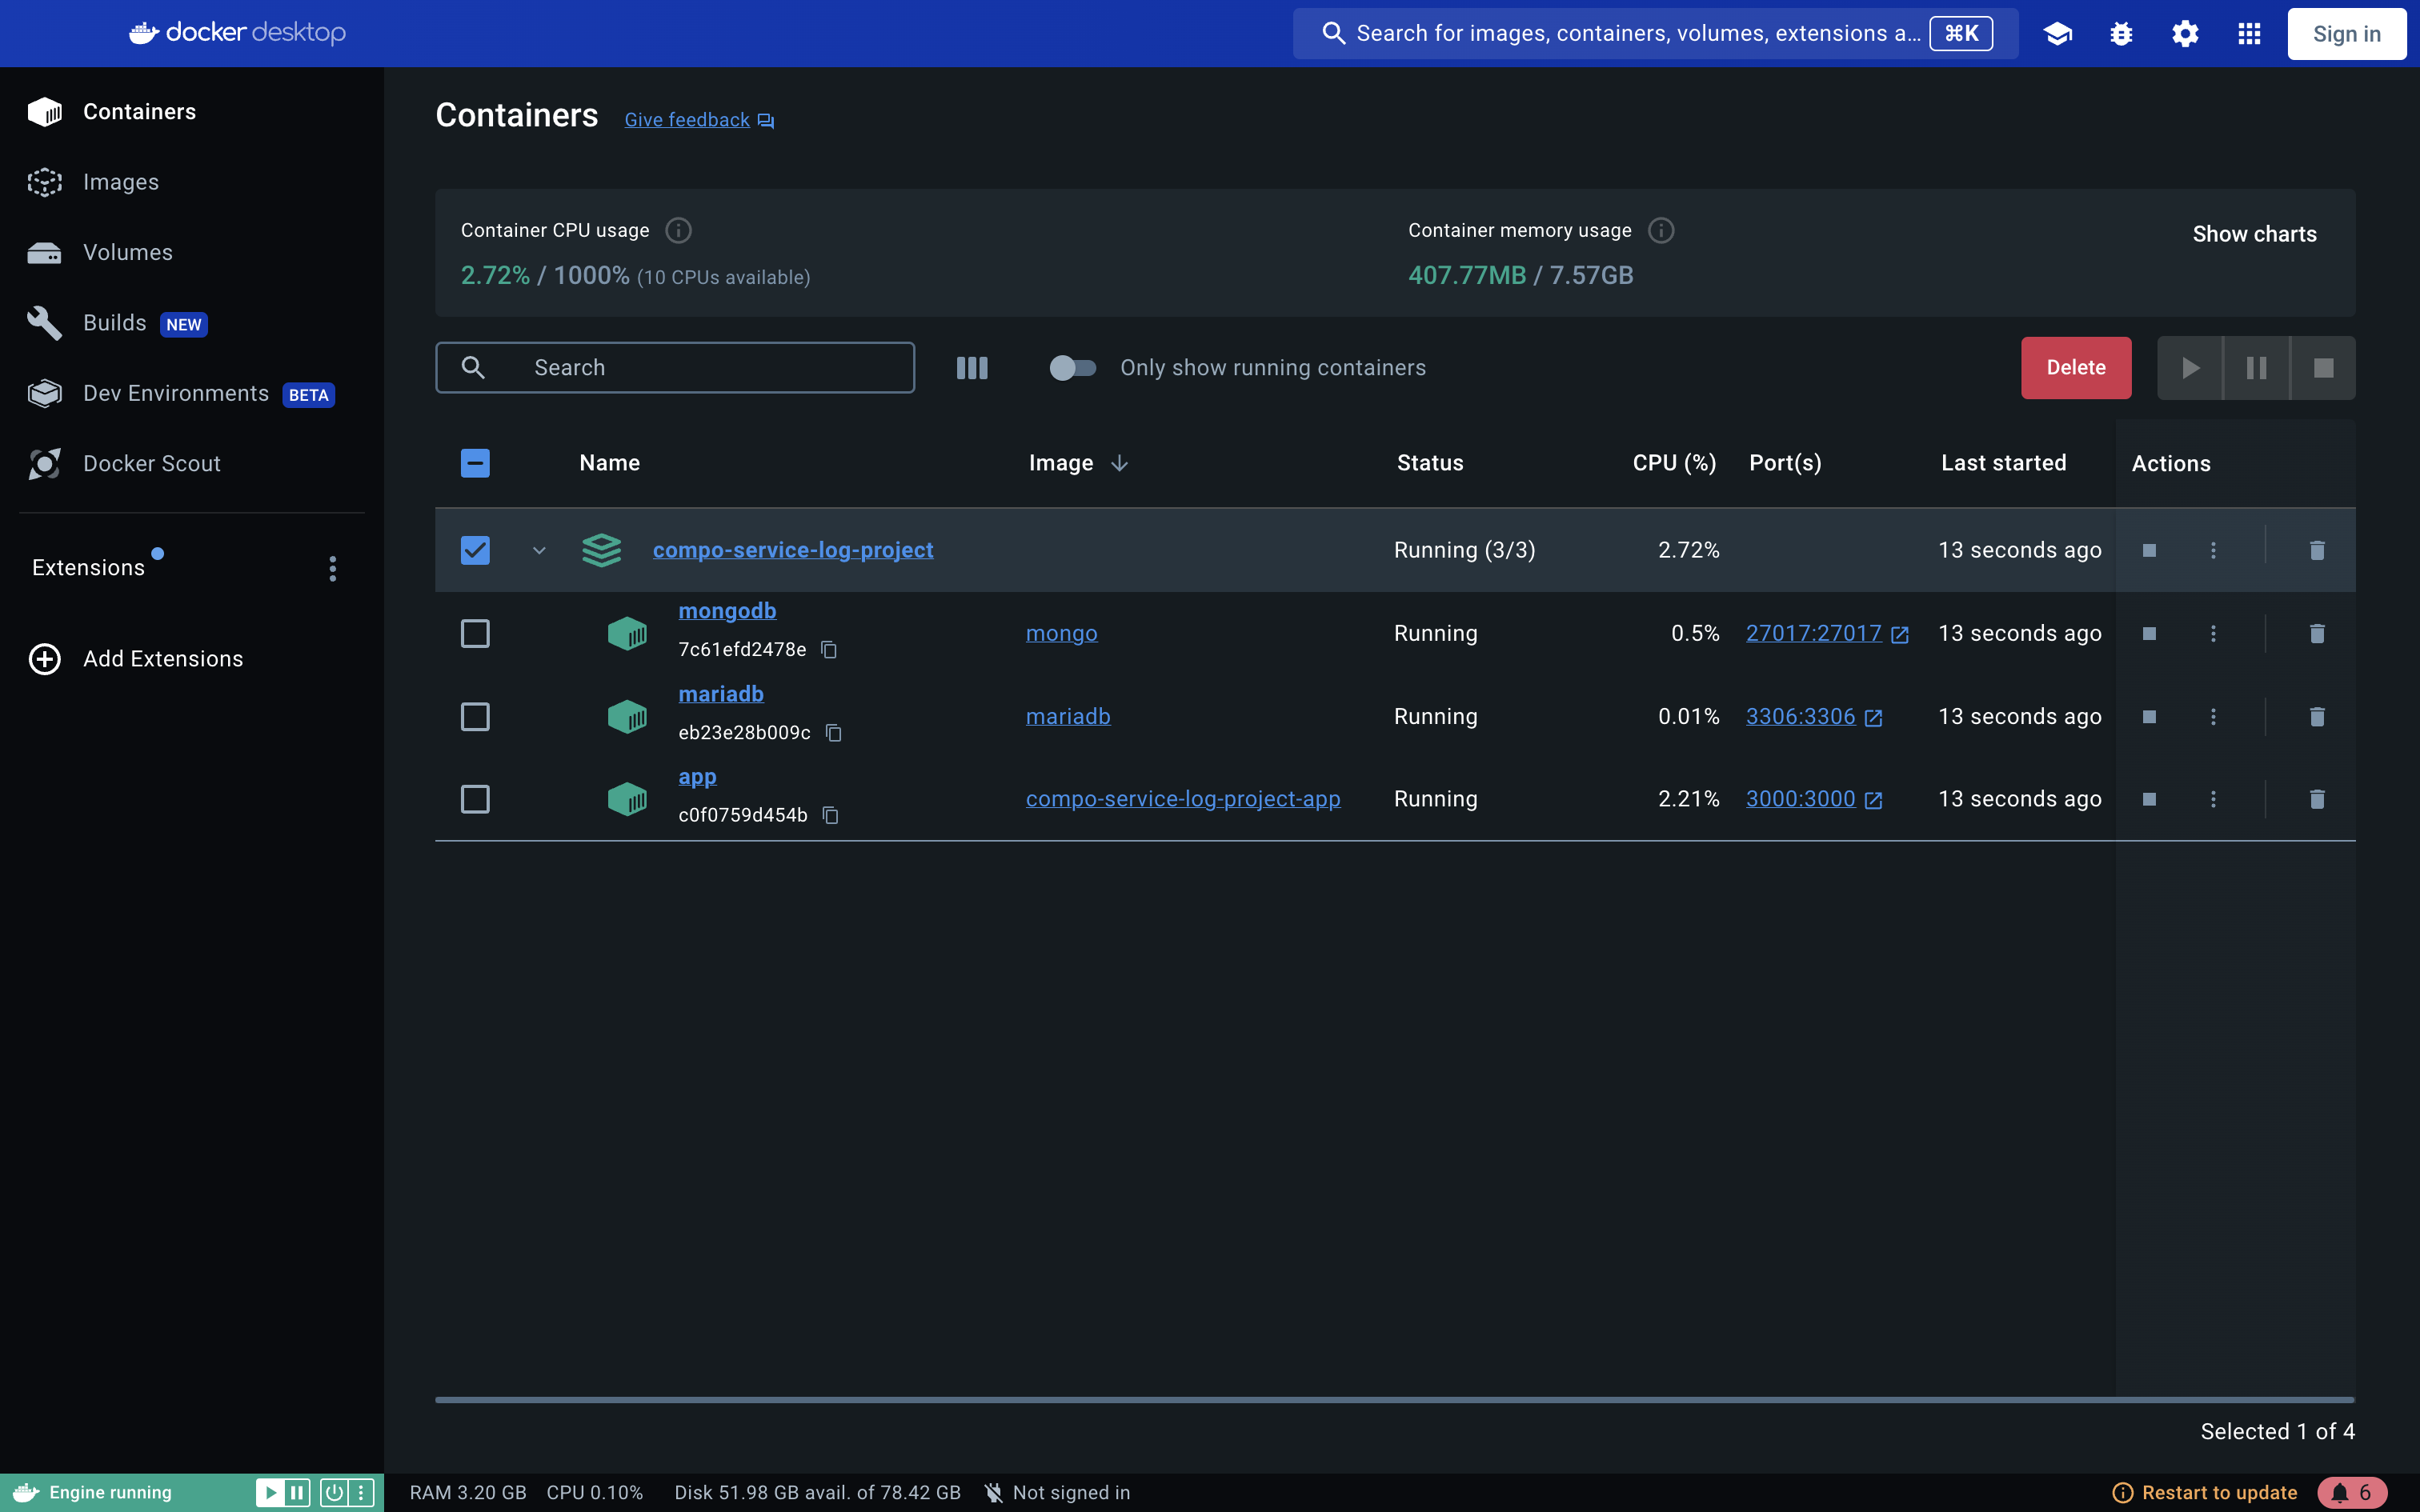2420x1512 pixels.
Task: Open more actions for mongodb container
Action: click(x=2213, y=633)
